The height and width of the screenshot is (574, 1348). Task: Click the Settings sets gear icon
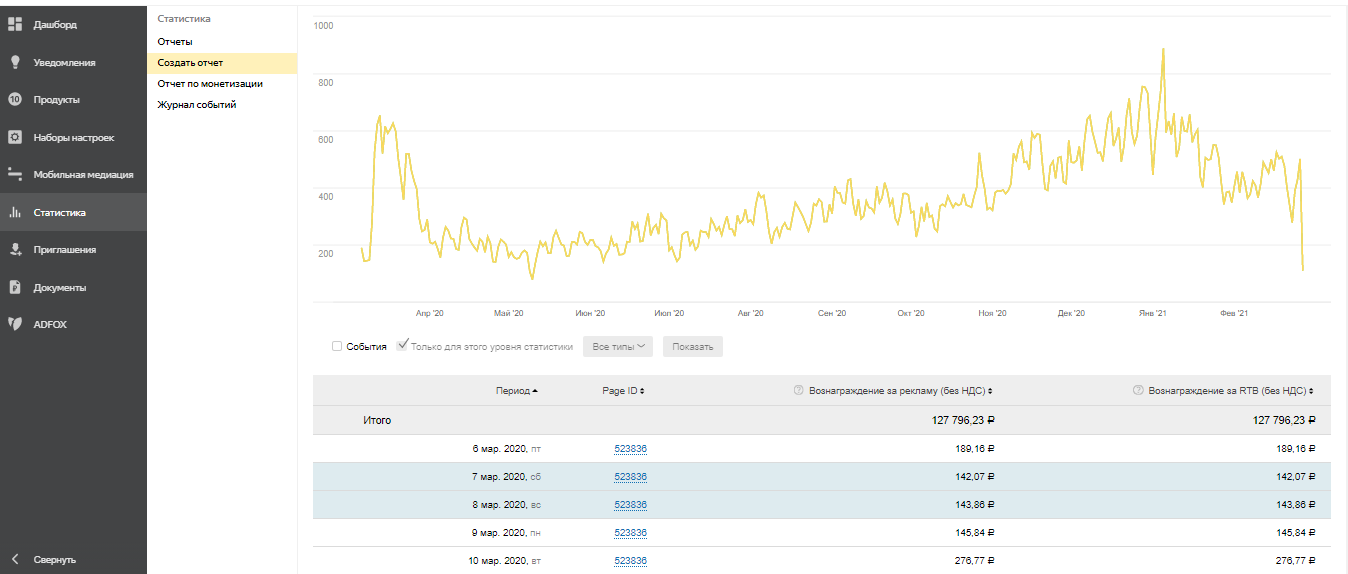pos(15,137)
